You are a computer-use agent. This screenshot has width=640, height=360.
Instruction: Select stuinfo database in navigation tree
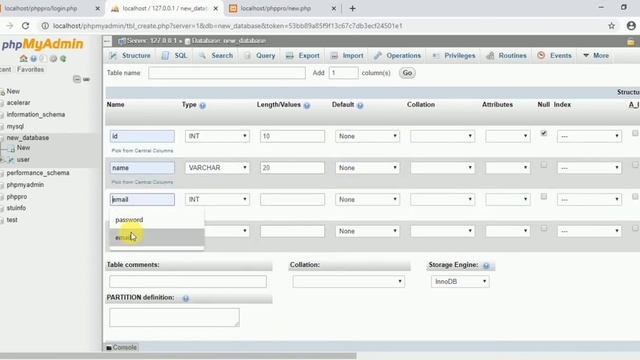[x=16, y=208]
